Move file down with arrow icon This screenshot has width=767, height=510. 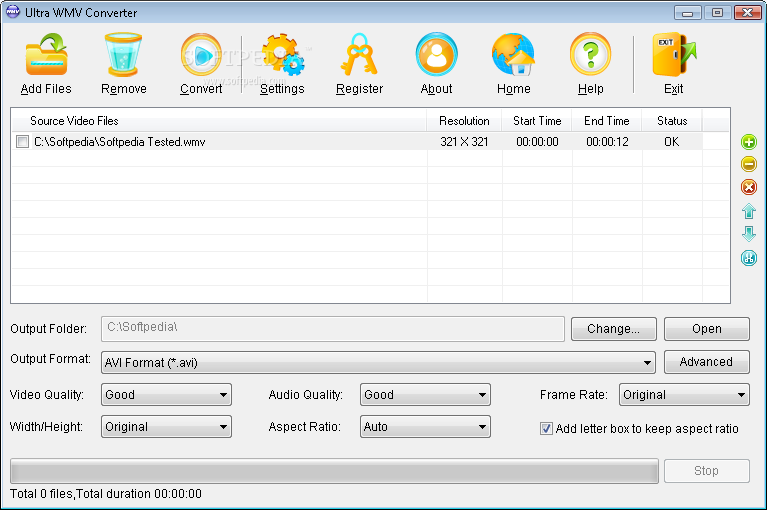[x=748, y=234]
